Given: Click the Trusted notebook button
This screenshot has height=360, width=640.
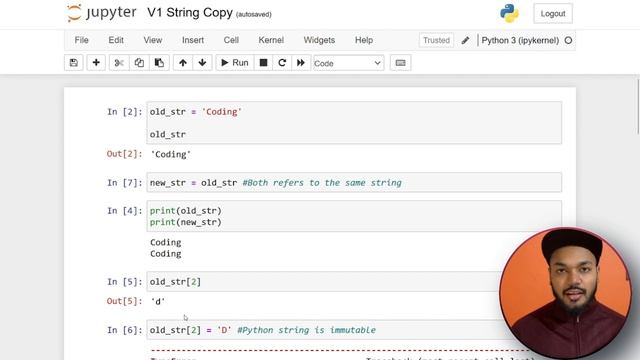Looking at the screenshot, I should pos(436,40).
